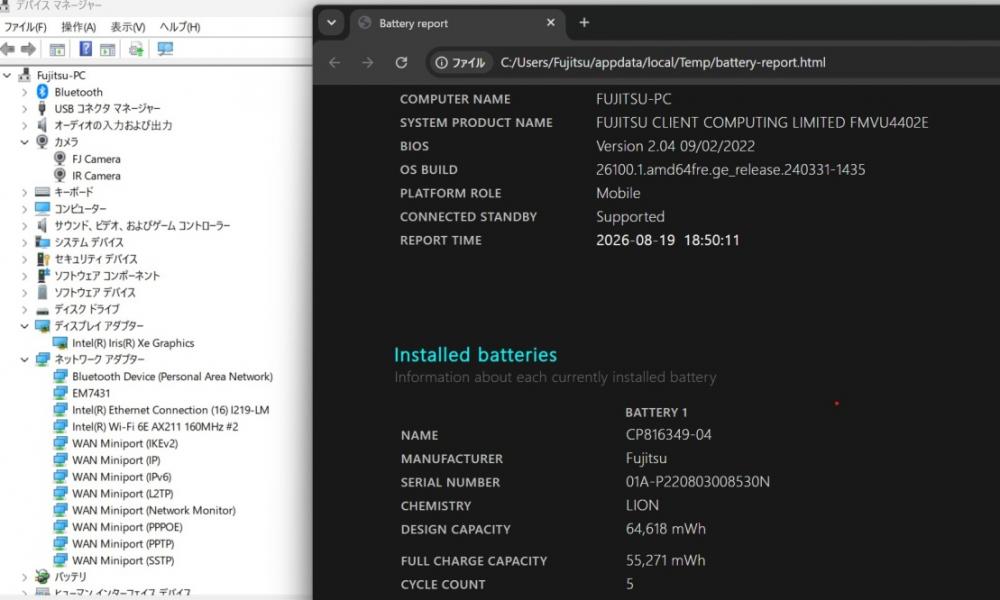Open the 操作(A) menu
The image size is (1000, 600).
[x=78, y=27]
